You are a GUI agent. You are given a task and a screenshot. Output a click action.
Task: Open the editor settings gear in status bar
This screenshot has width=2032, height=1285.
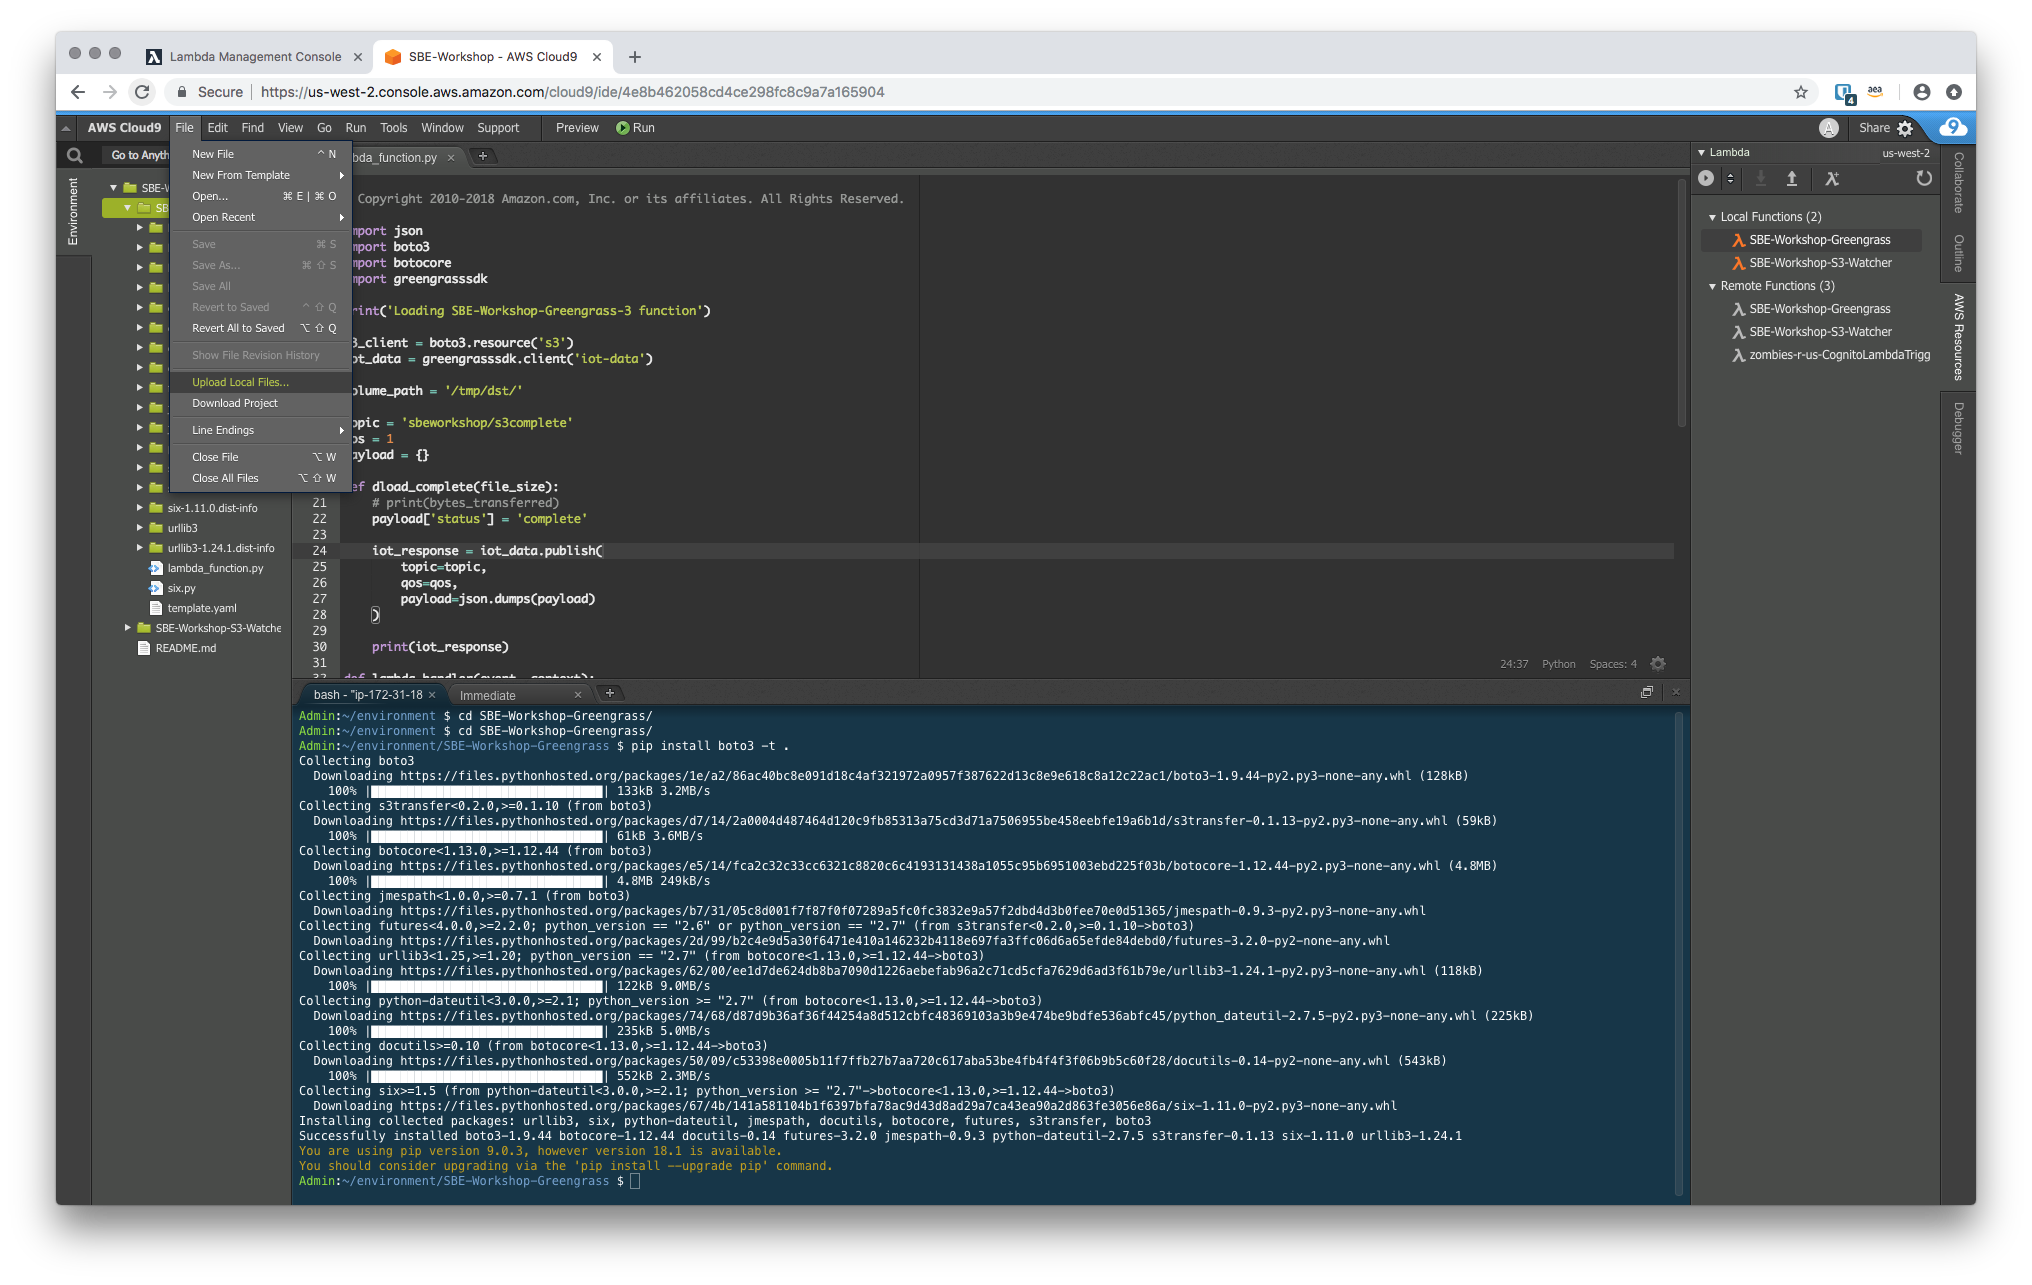tap(1658, 663)
